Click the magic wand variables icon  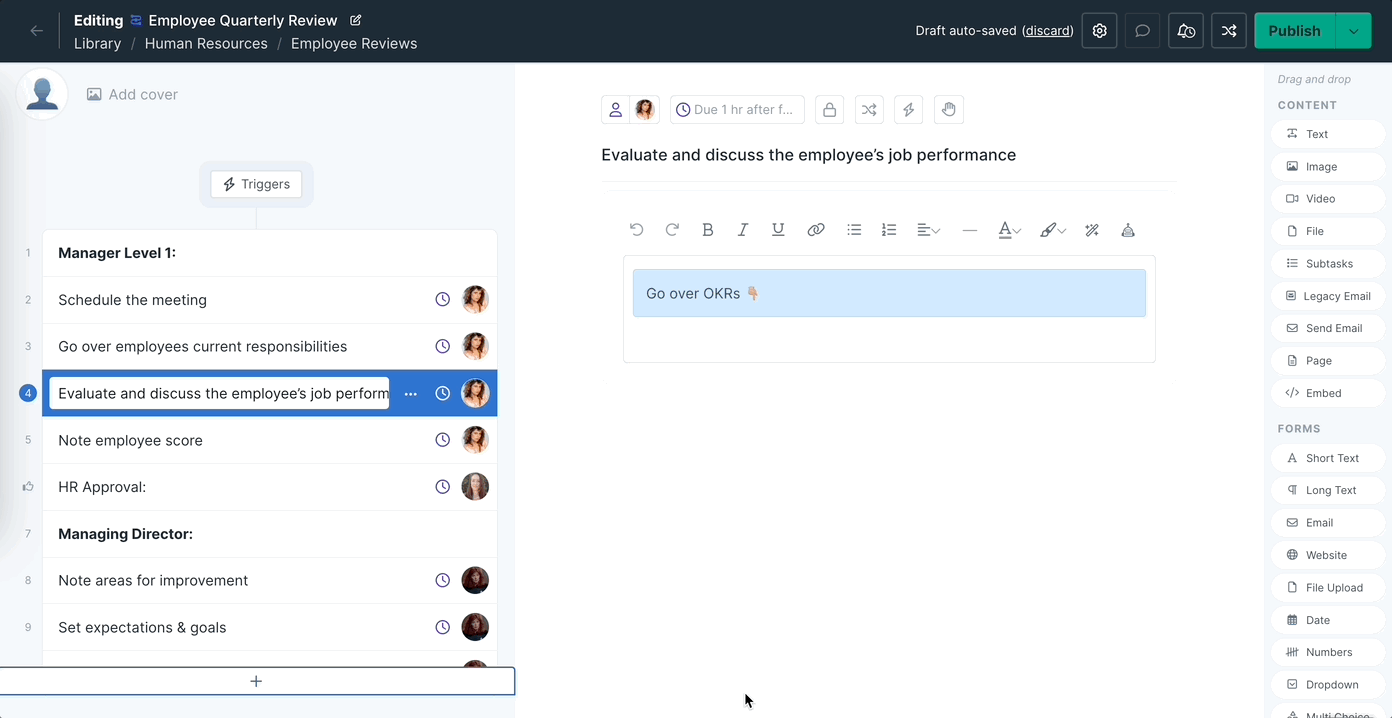coord(1092,230)
